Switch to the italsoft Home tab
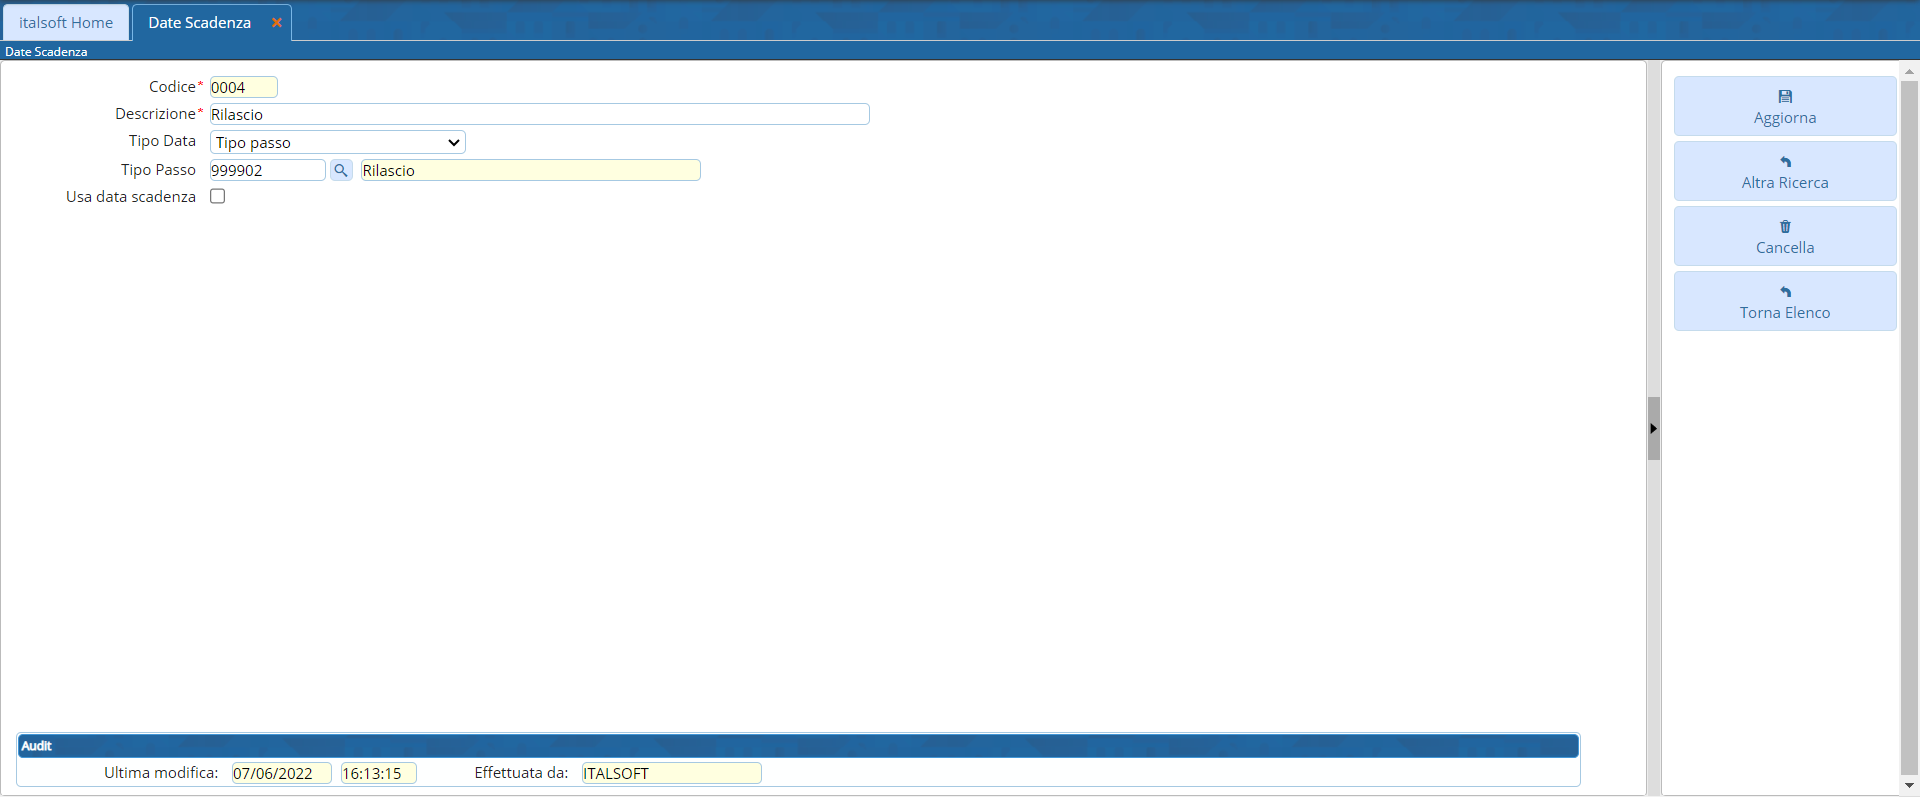This screenshot has height=797, width=1920. (x=66, y=22)
